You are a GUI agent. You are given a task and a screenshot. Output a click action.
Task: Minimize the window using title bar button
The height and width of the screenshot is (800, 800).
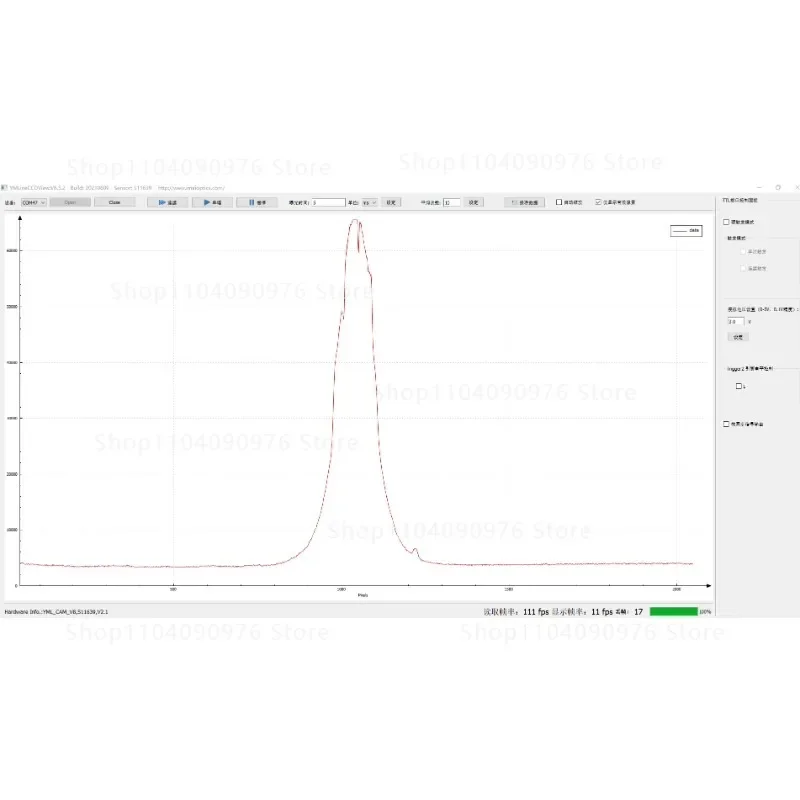point(759,187)
